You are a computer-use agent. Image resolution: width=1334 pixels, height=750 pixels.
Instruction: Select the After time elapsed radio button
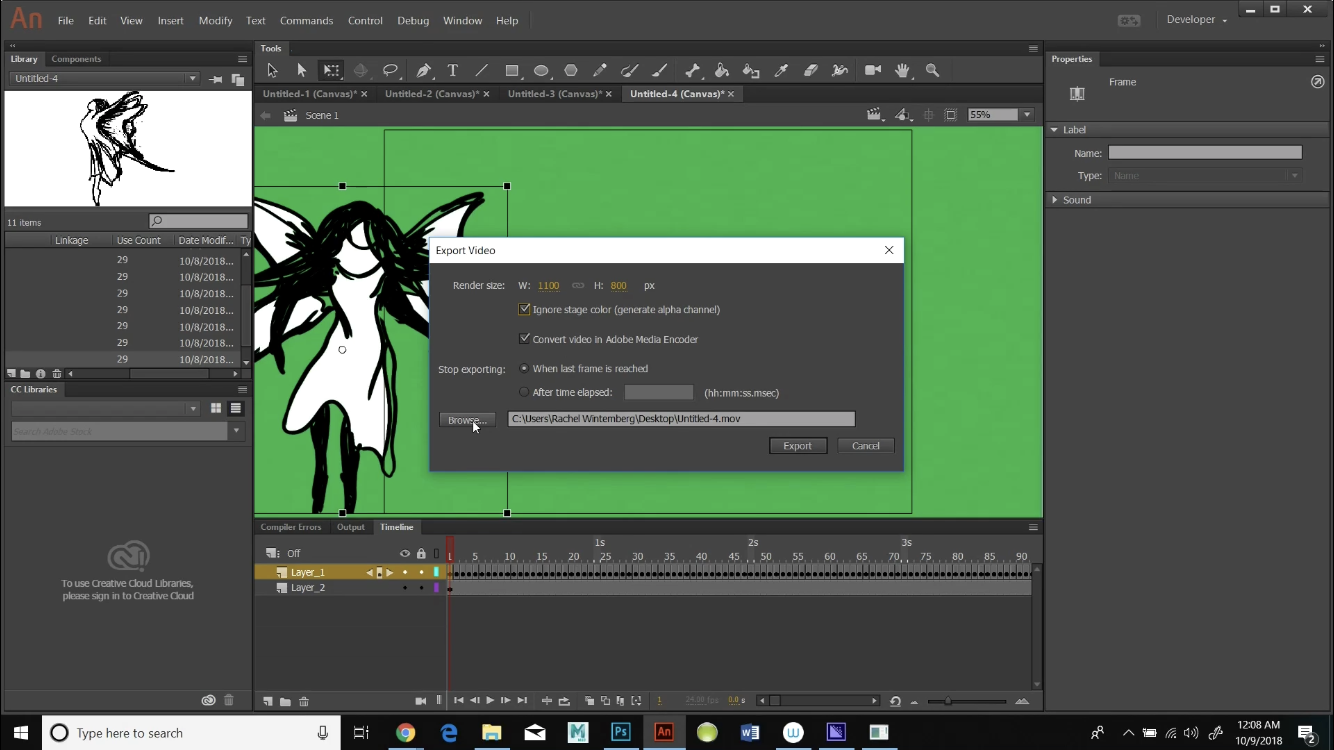tap(524, 392)
